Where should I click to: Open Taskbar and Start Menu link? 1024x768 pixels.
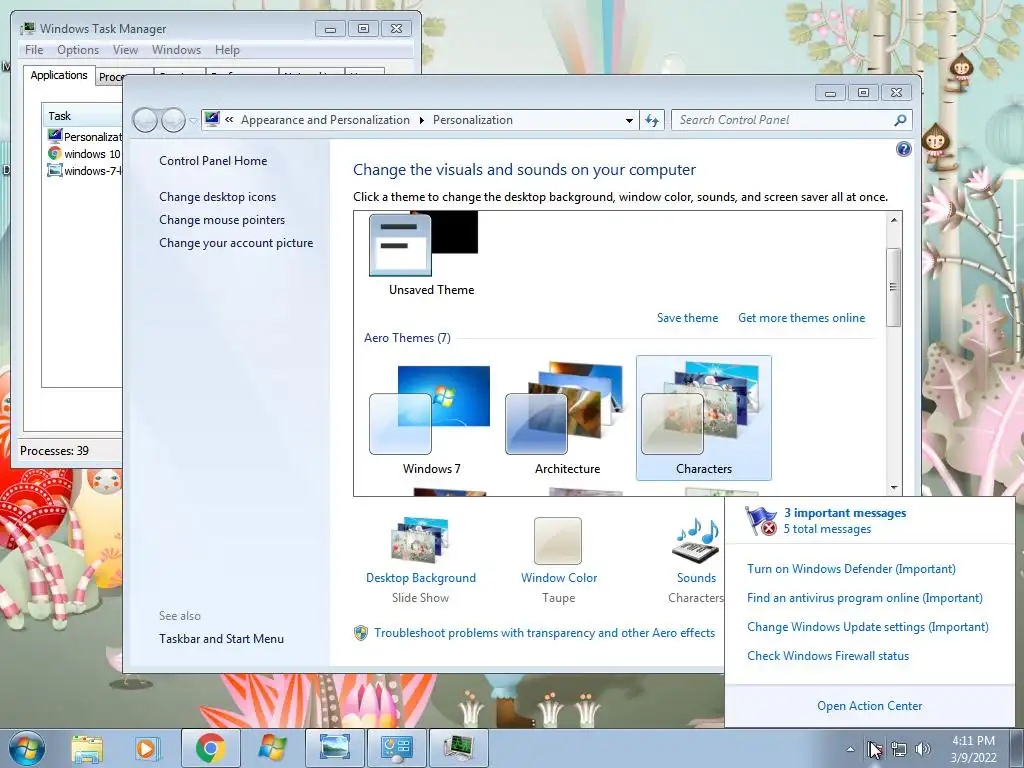221,639
